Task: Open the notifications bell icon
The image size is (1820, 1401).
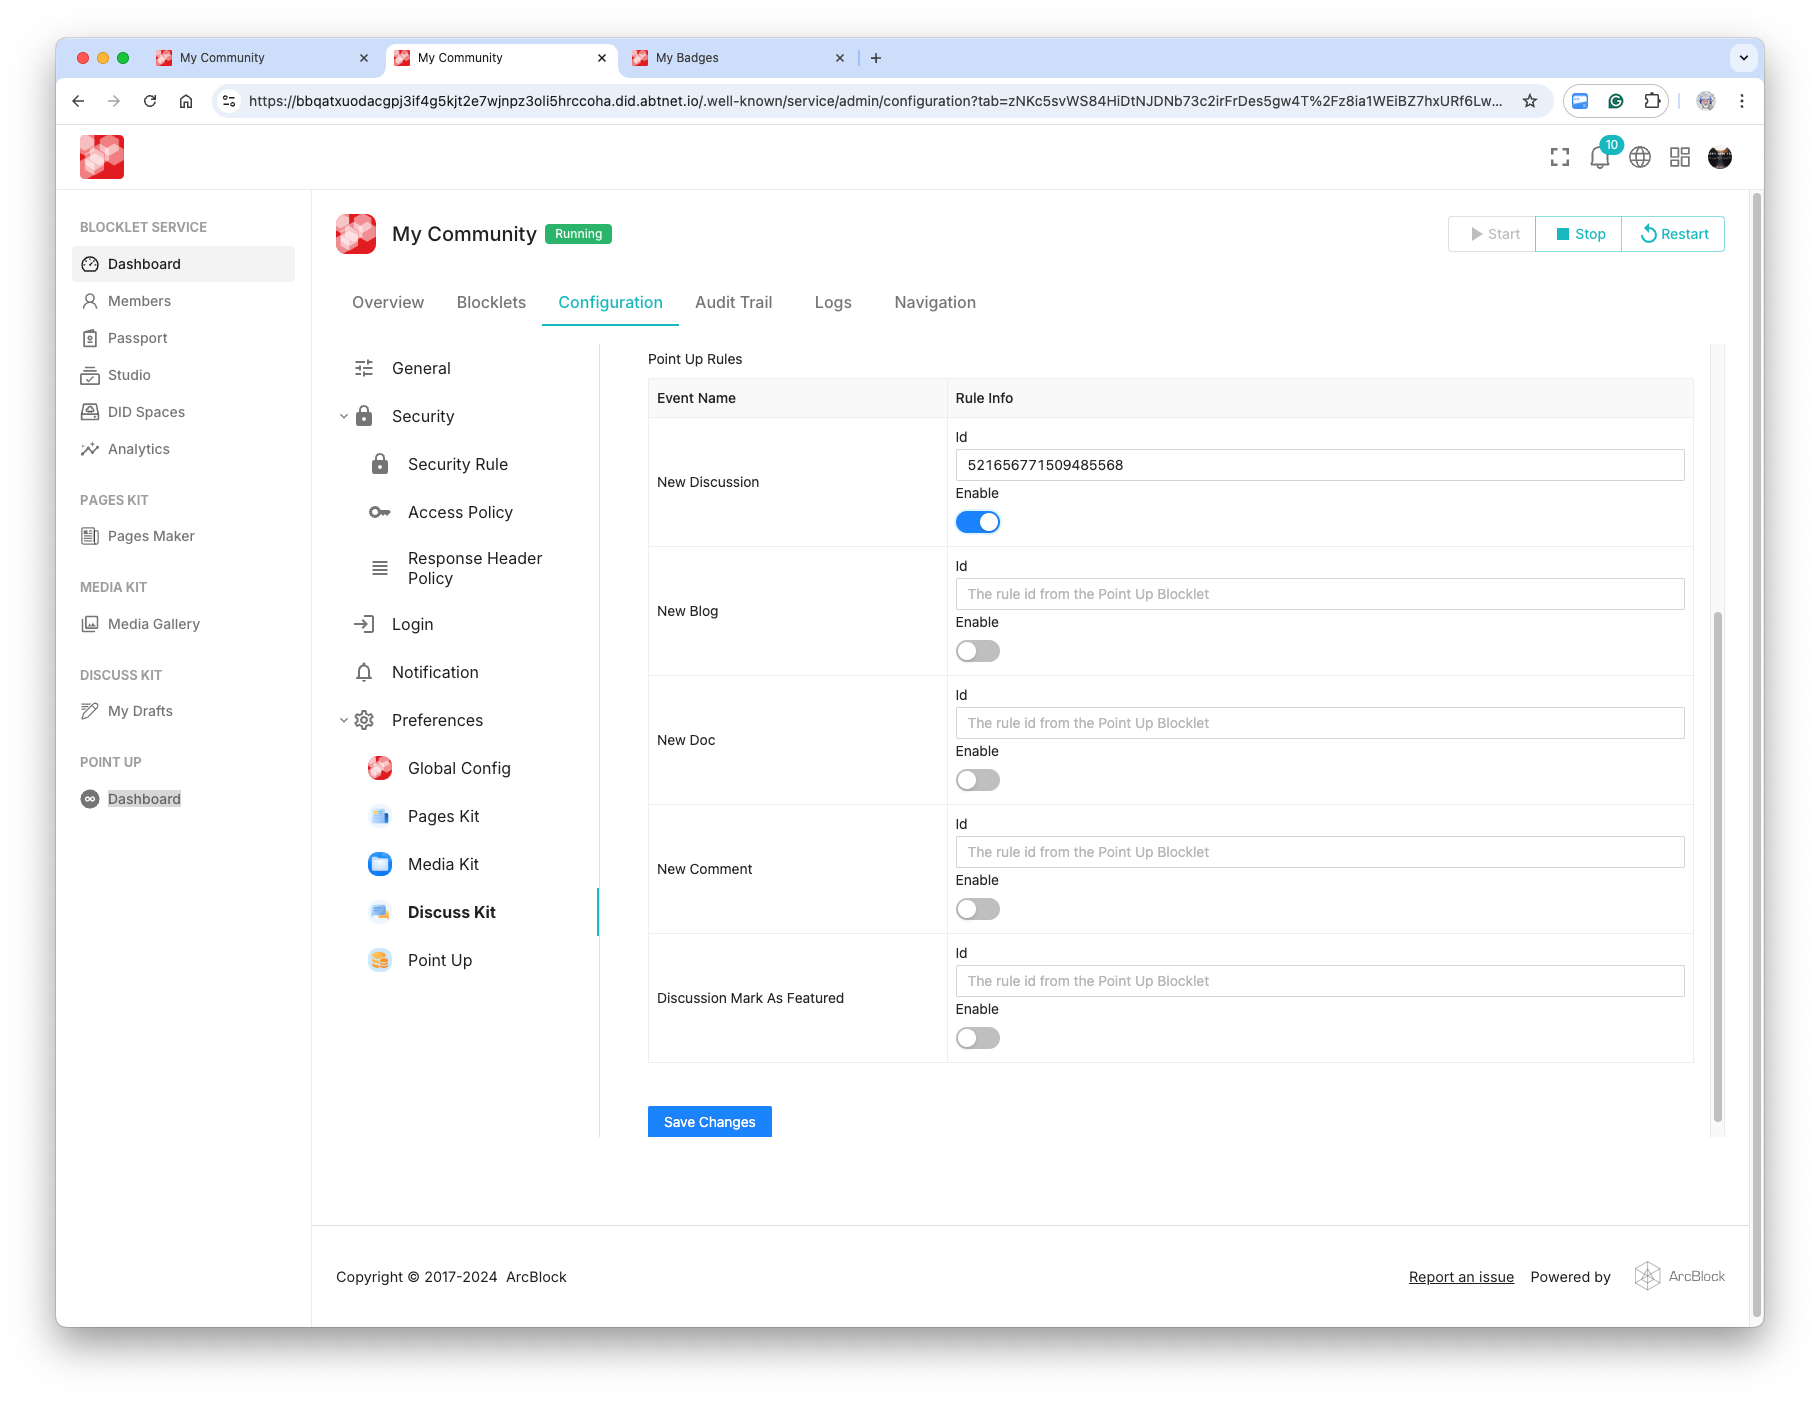Action: click(x=1599, y=158)
